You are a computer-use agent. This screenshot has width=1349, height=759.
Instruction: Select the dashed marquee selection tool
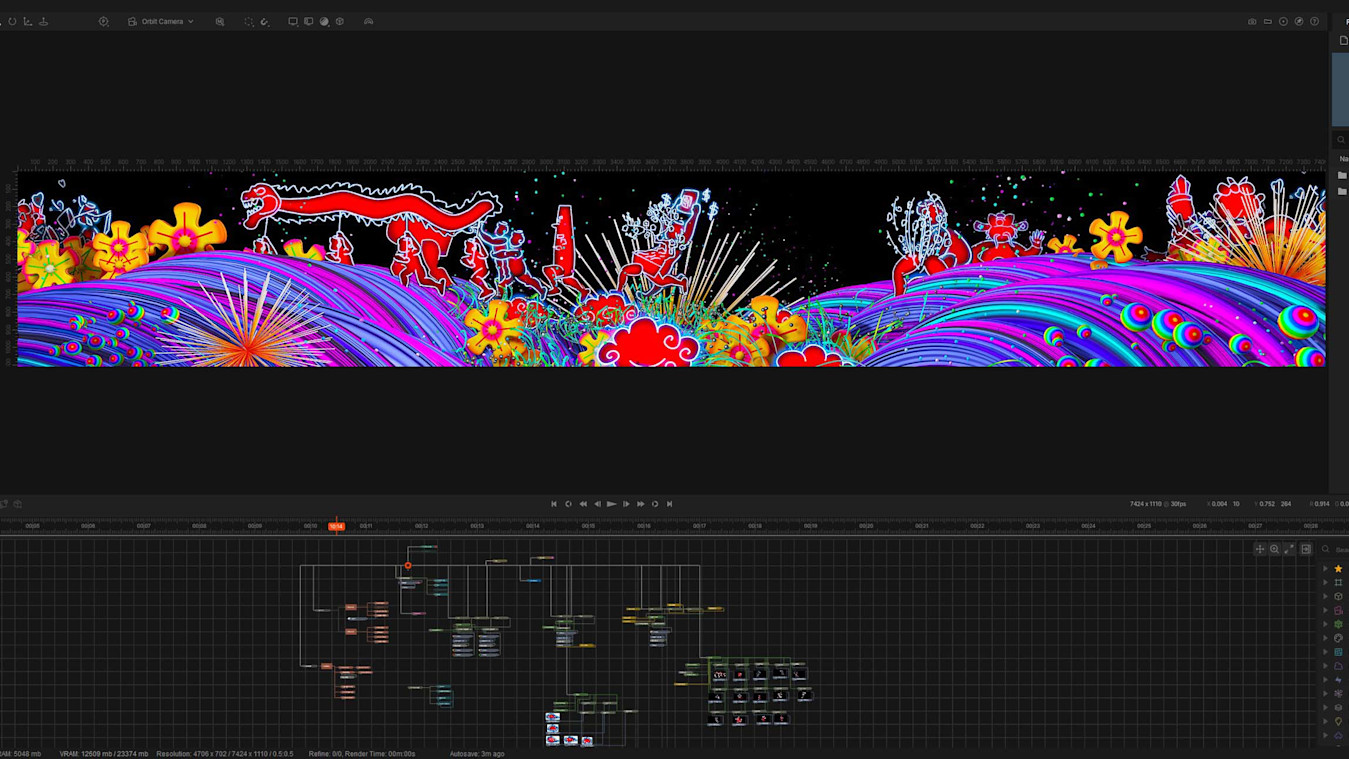pyautogui.click(x=249, y=21)
